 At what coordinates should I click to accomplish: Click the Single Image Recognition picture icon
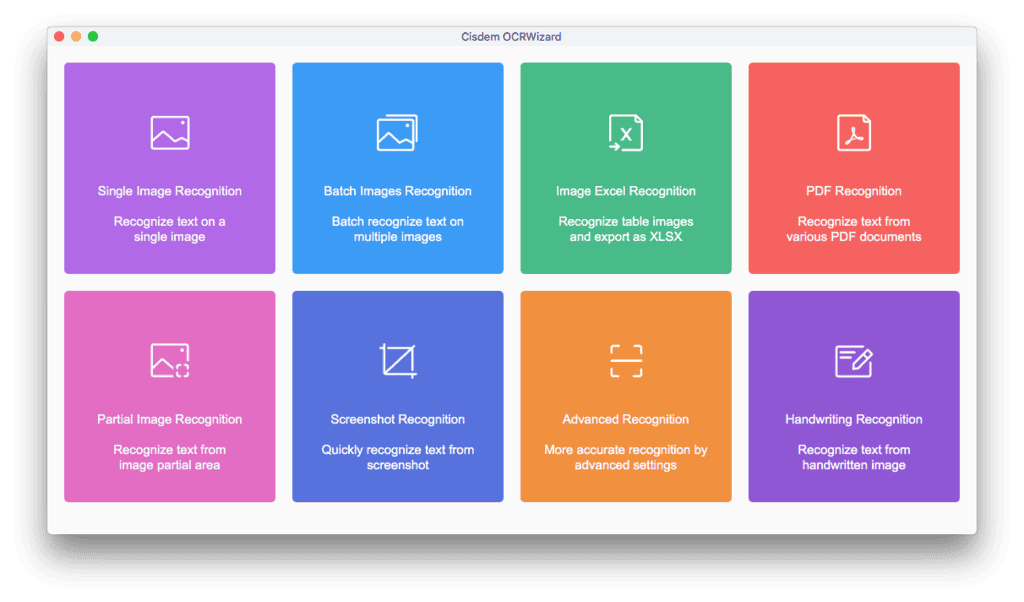coord(170,133)
